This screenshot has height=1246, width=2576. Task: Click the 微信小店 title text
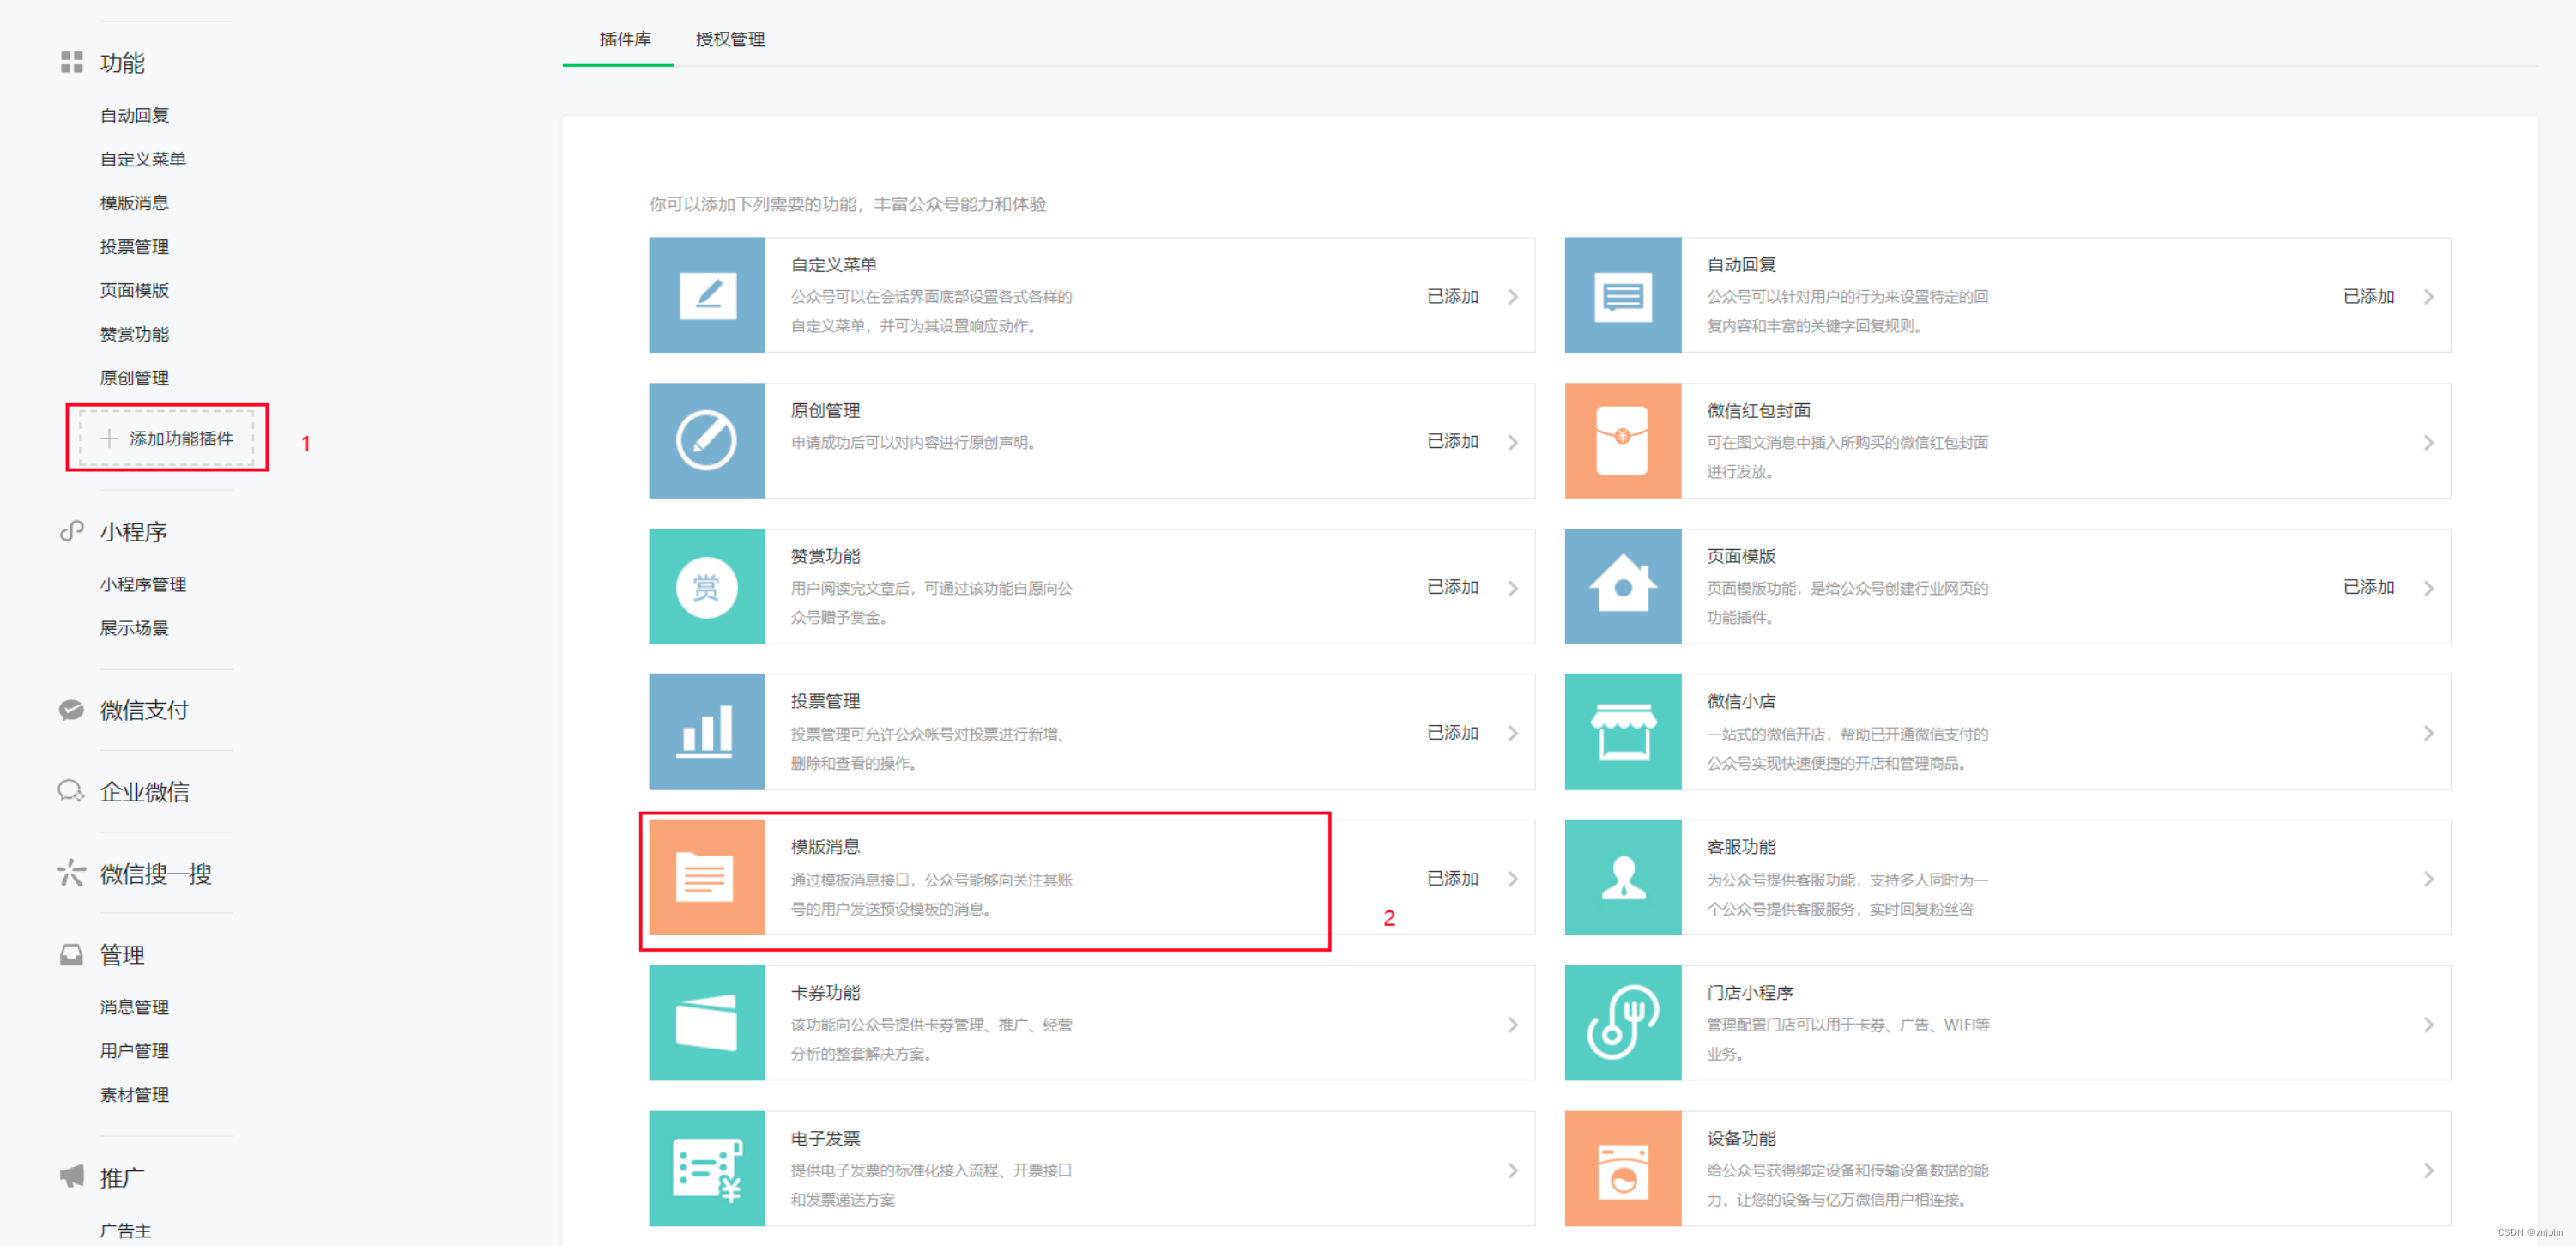coord(1741,701)
